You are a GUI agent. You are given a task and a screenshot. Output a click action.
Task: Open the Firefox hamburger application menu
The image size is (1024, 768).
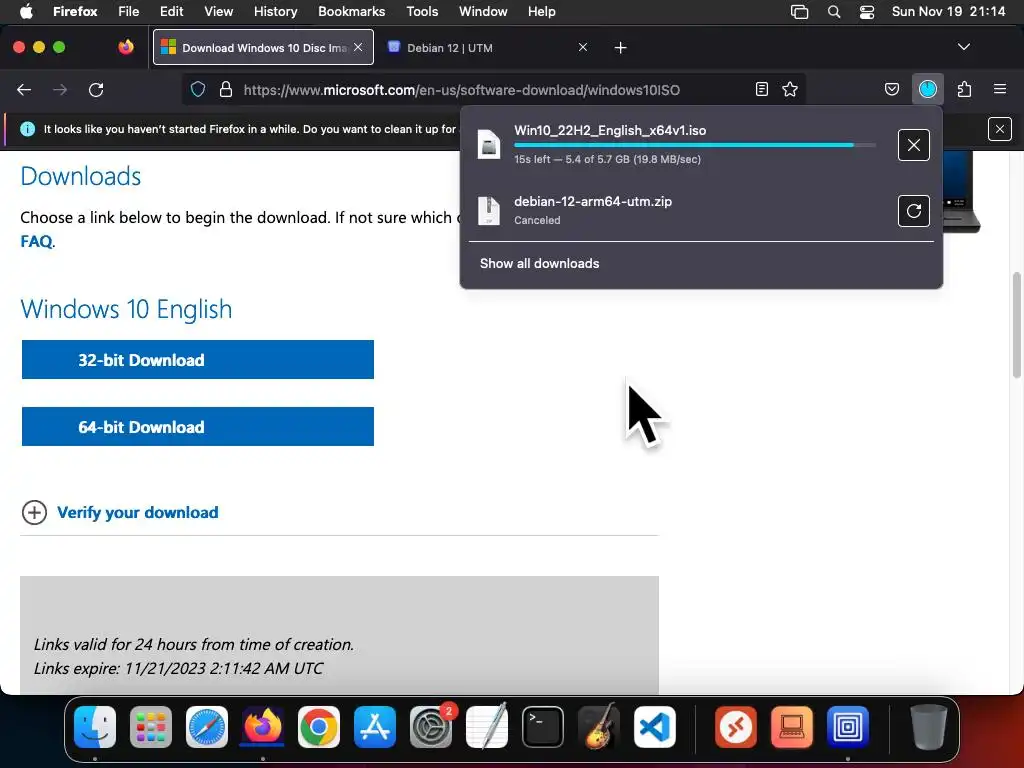tap(1000, 89)
